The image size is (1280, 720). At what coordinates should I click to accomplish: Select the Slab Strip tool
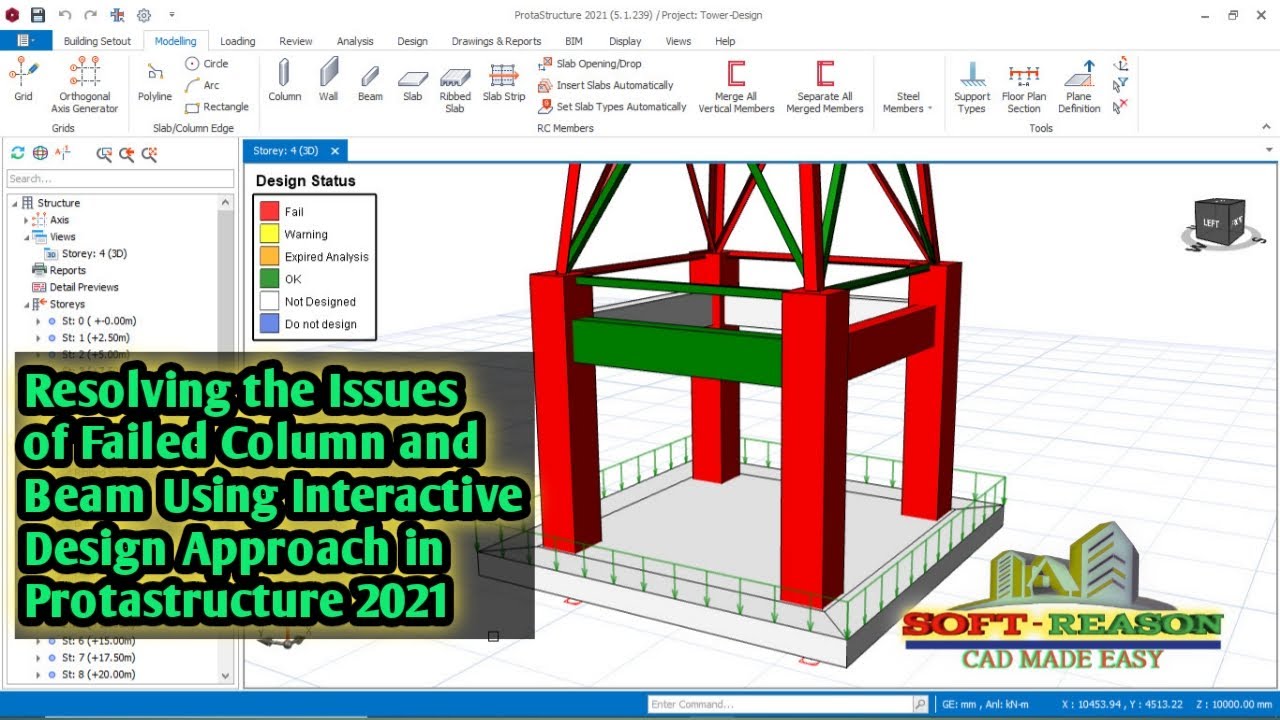[504, 81]
